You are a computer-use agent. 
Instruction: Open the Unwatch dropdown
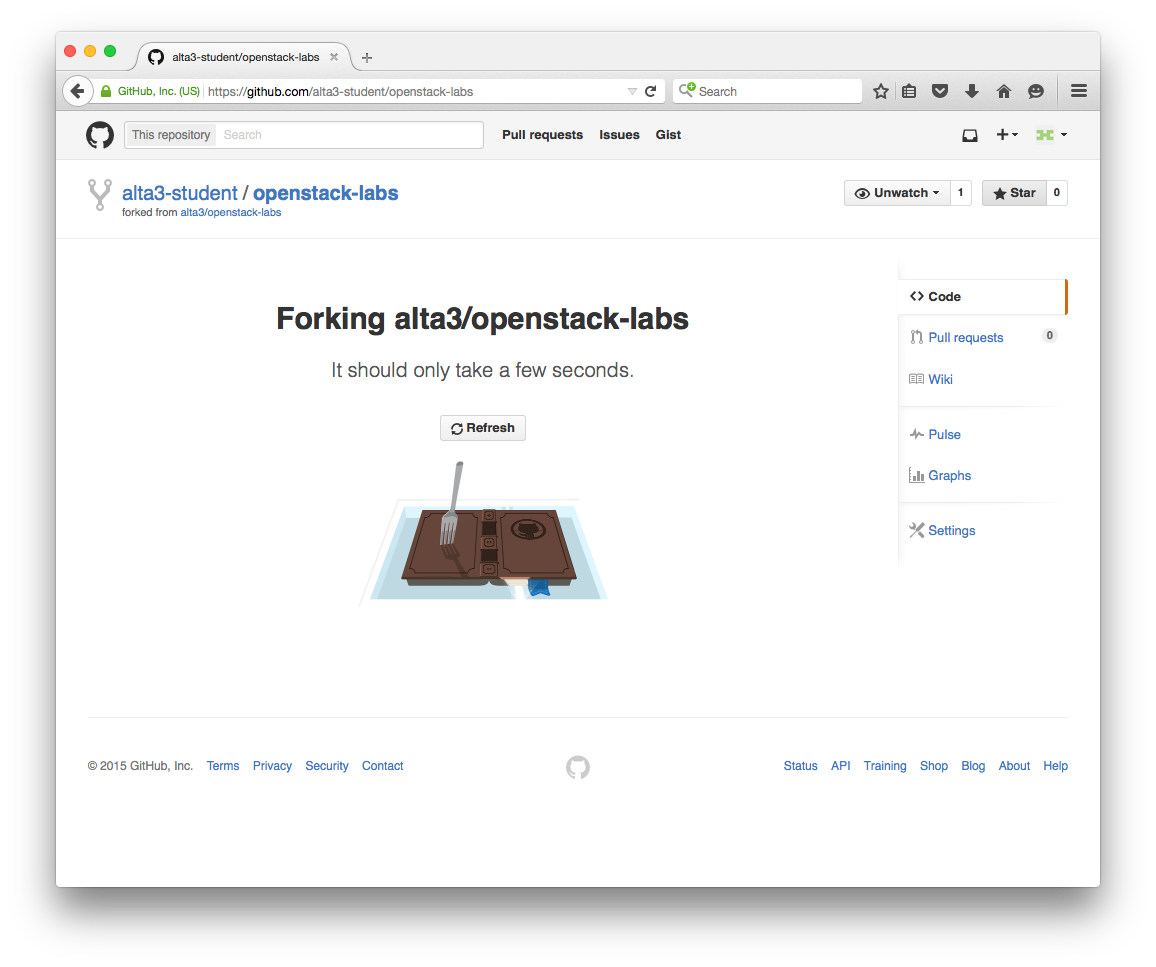[x=896, y=193]
